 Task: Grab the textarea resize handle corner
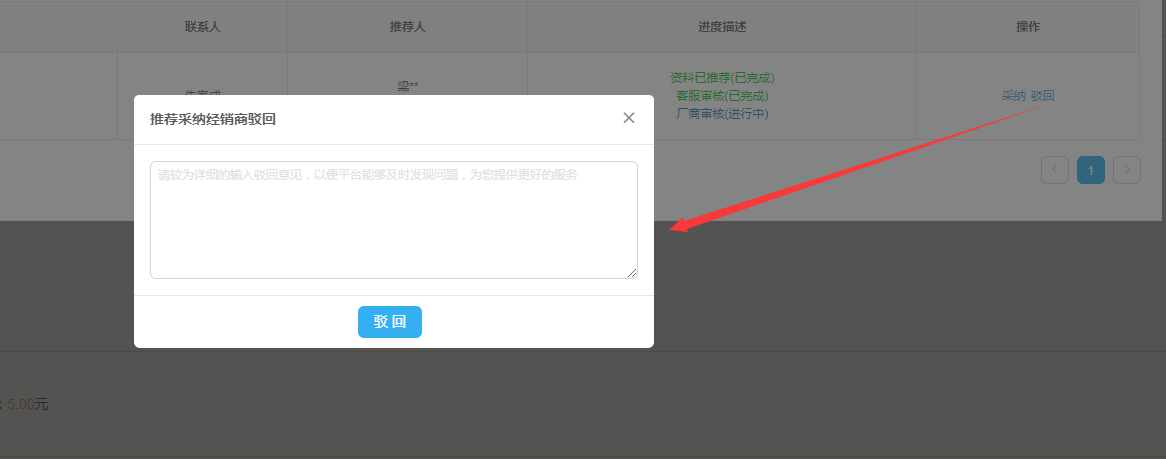(632, 273)
